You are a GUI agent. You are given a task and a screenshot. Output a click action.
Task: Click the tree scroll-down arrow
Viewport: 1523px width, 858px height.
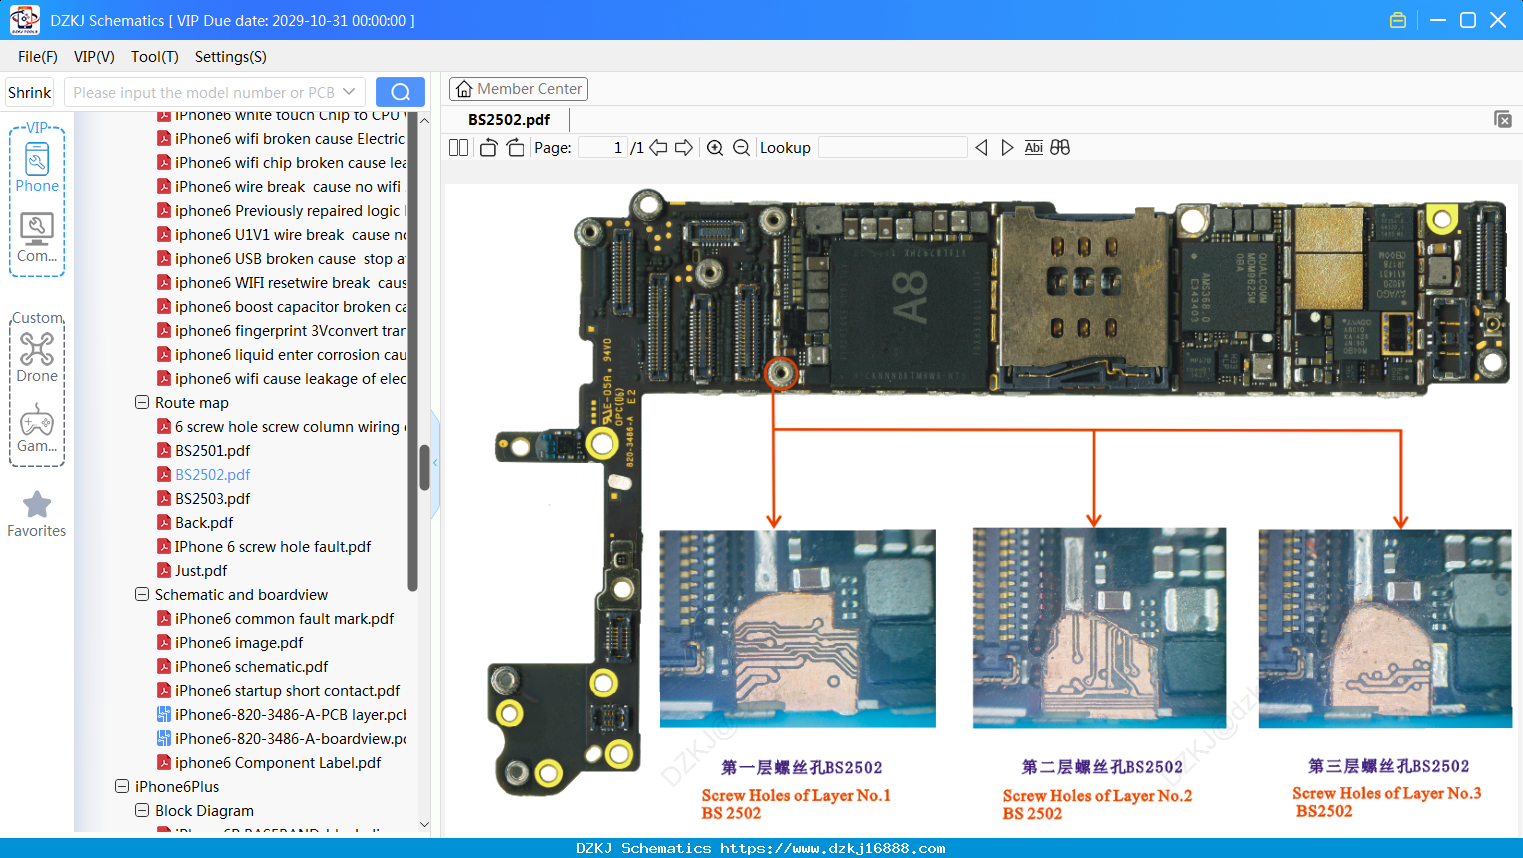[x=424, y=824]
